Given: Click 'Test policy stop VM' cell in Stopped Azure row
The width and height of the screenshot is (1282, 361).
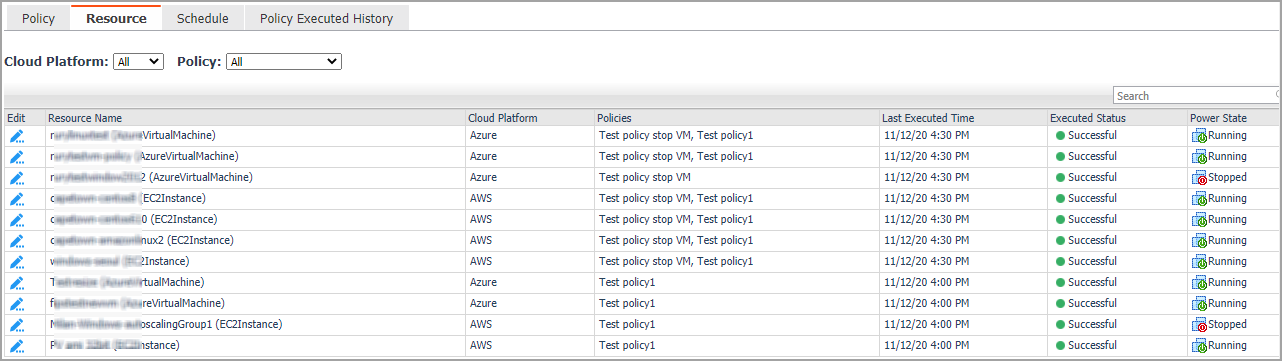Looking at the screenshot, I should click(x=645, y=178).
